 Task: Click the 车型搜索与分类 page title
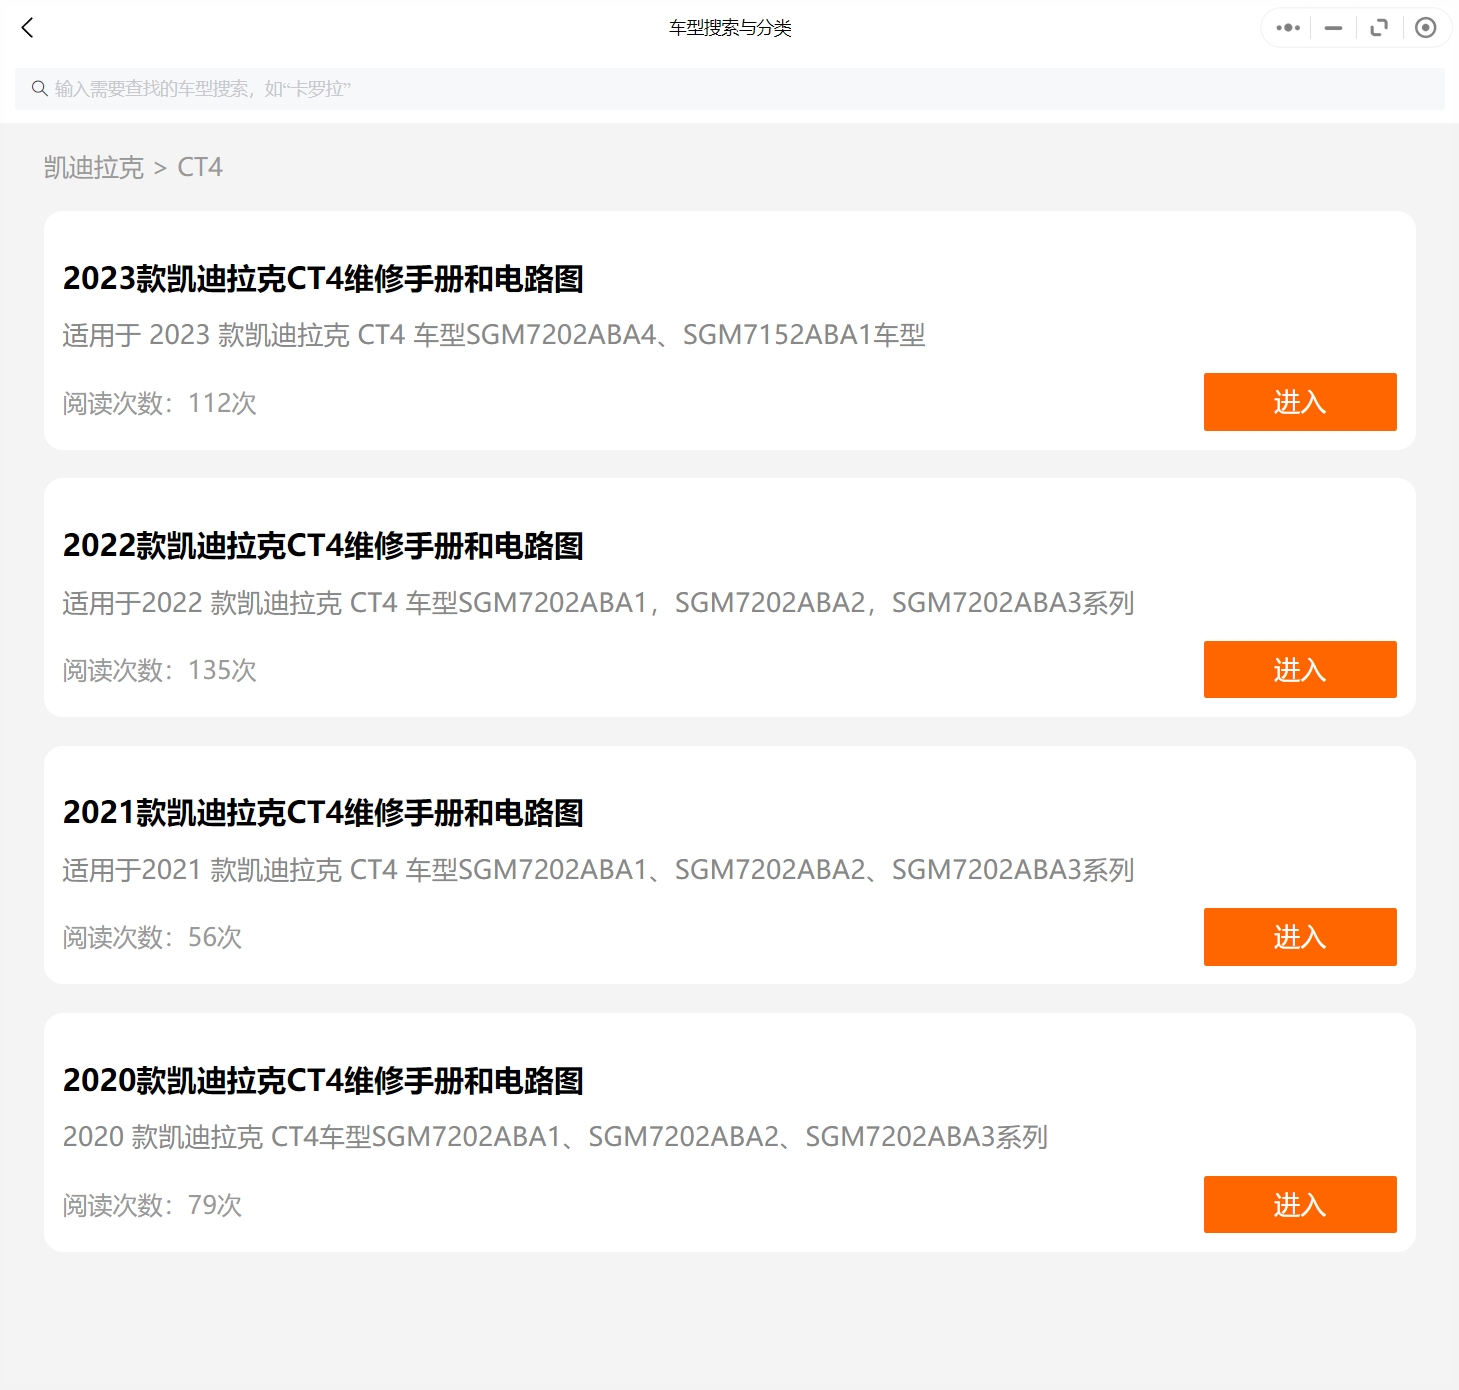pos(729,28)
